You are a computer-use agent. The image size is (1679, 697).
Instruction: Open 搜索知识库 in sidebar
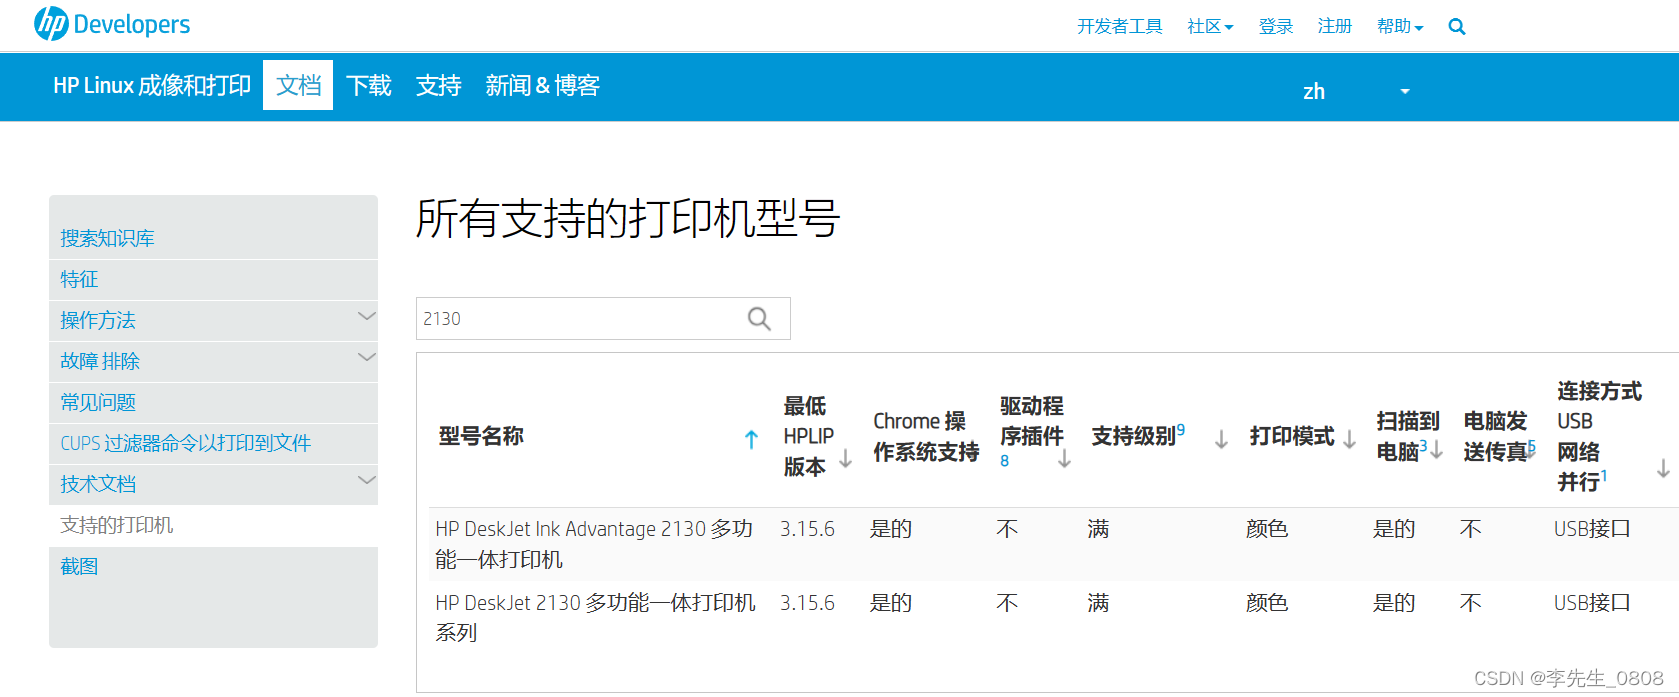(x=107, y=238)
